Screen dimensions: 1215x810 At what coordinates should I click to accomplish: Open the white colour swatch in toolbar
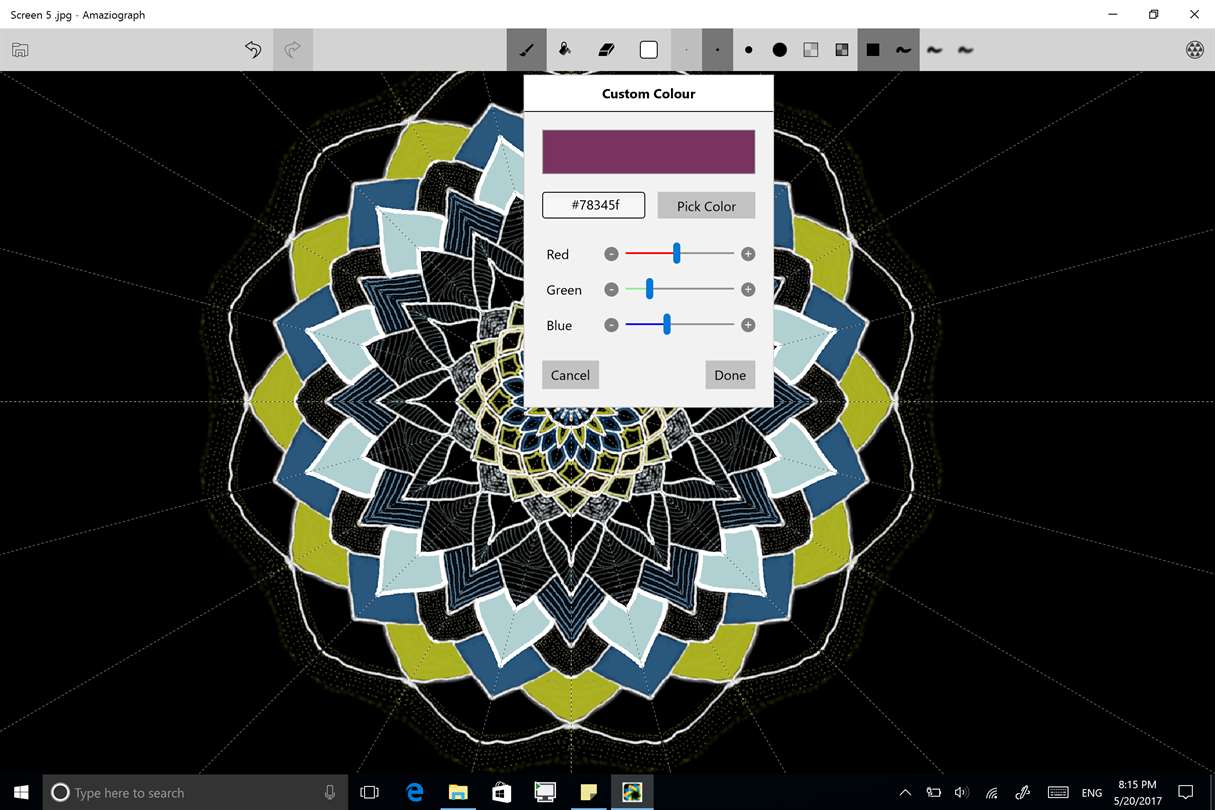coord(649,50)
